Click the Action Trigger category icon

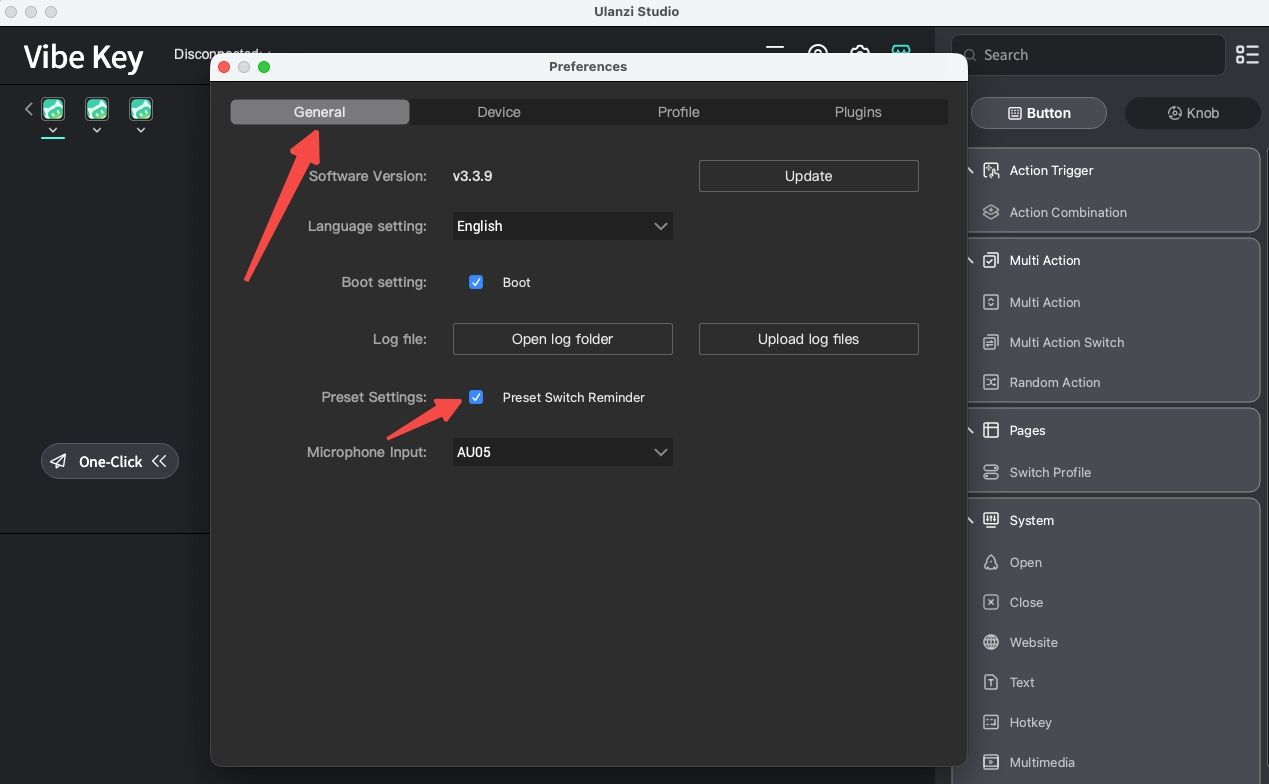point(991,171)
